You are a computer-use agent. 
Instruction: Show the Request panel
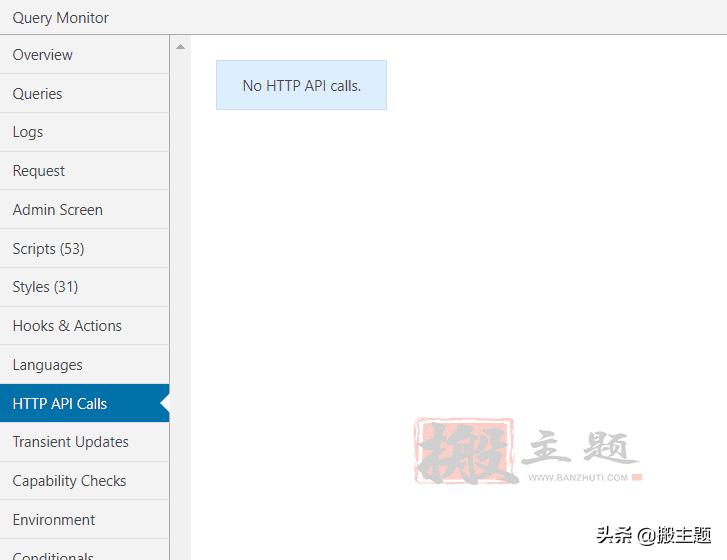click(x=39, y=171)
